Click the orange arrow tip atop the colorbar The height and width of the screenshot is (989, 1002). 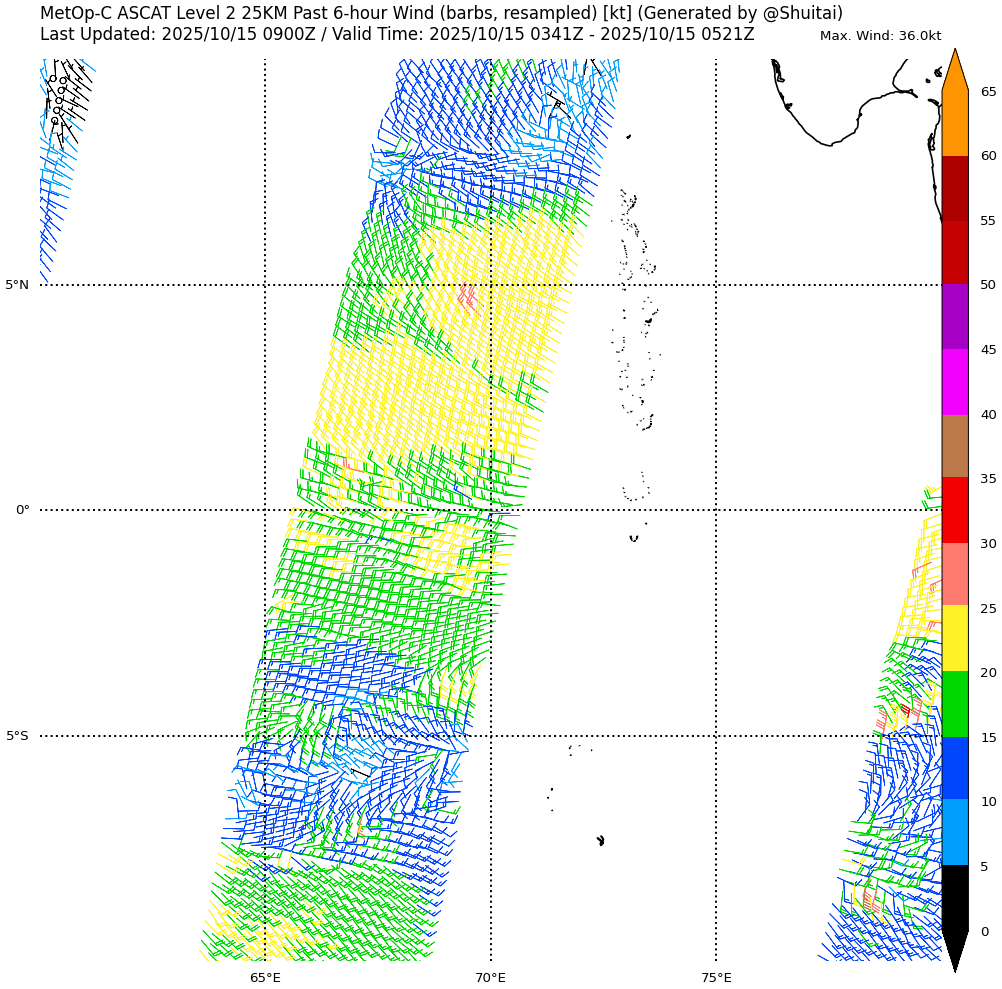pos(955,70)
